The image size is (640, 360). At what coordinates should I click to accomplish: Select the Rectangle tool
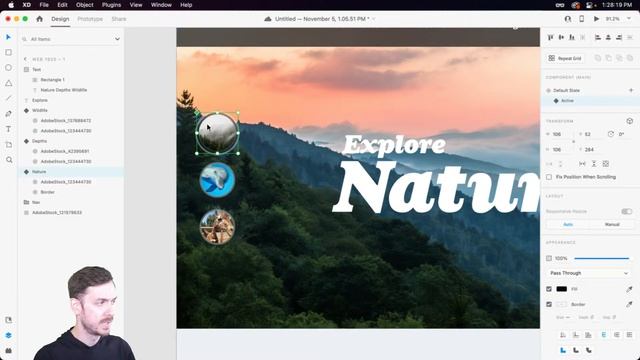click(9, 52)
